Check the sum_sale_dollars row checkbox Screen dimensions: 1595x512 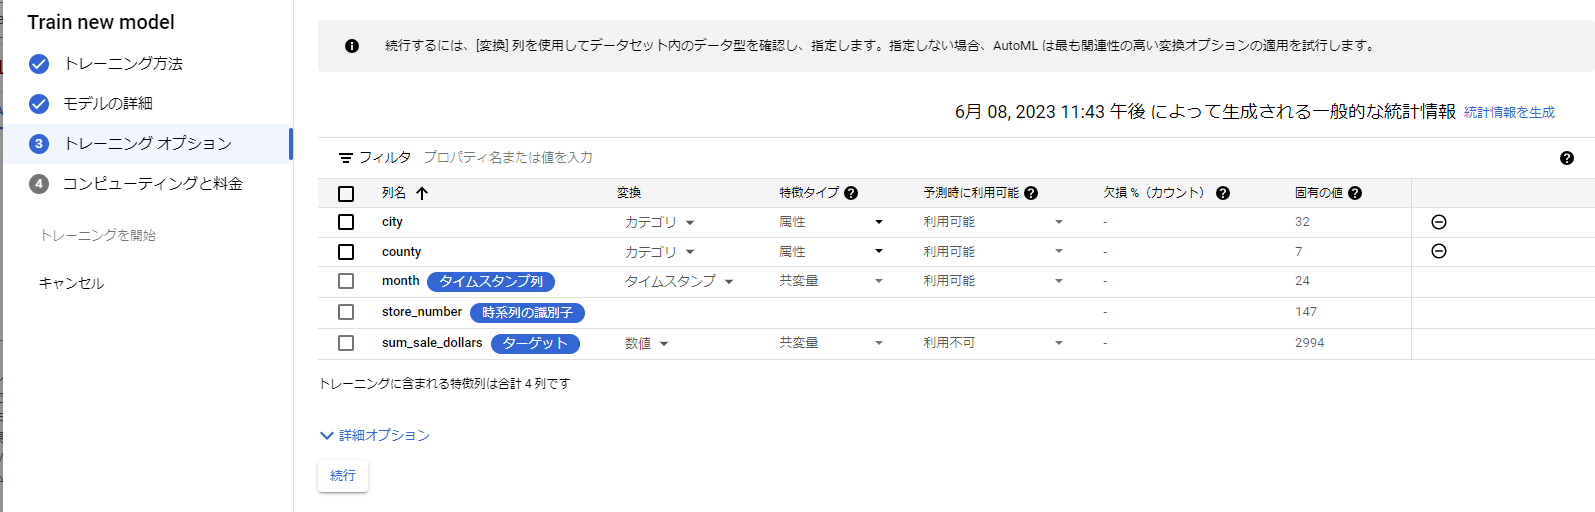pos(346,343)
